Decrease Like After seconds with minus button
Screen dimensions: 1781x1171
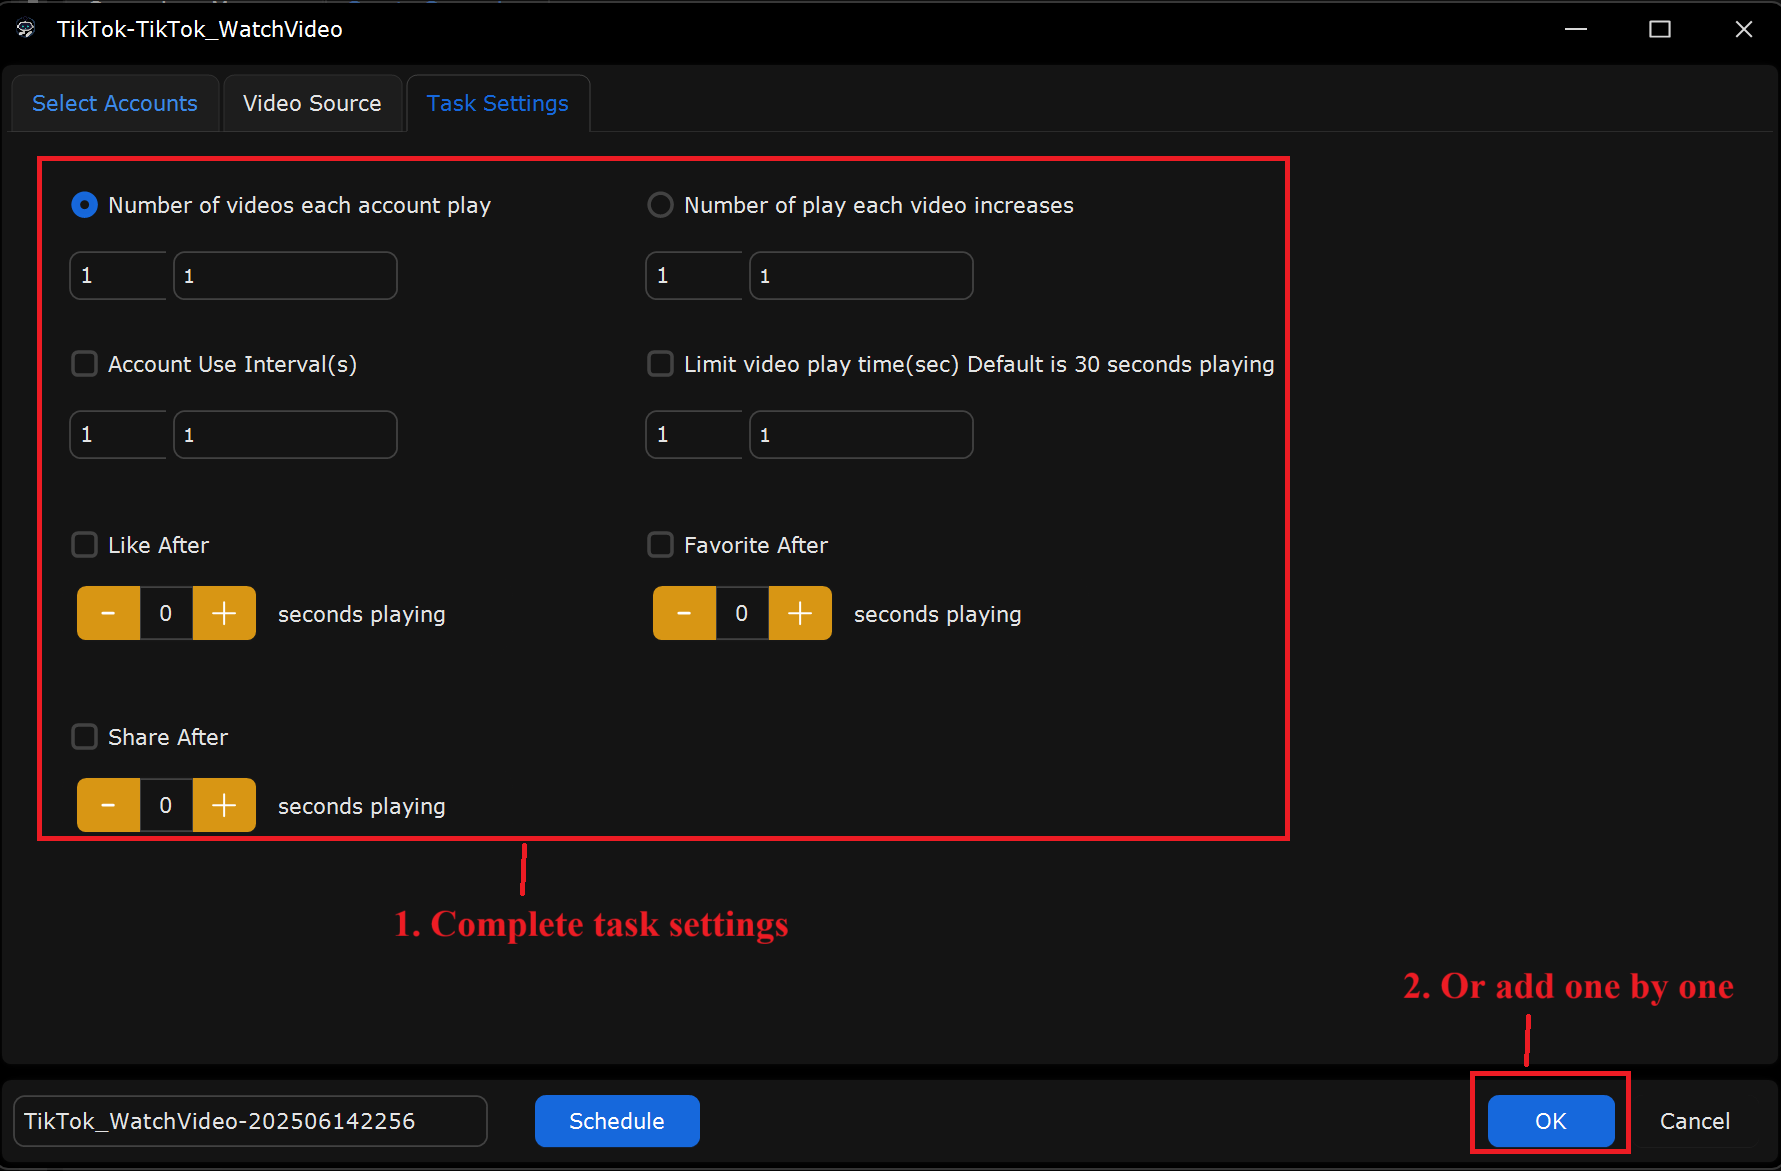pos(108,613)
